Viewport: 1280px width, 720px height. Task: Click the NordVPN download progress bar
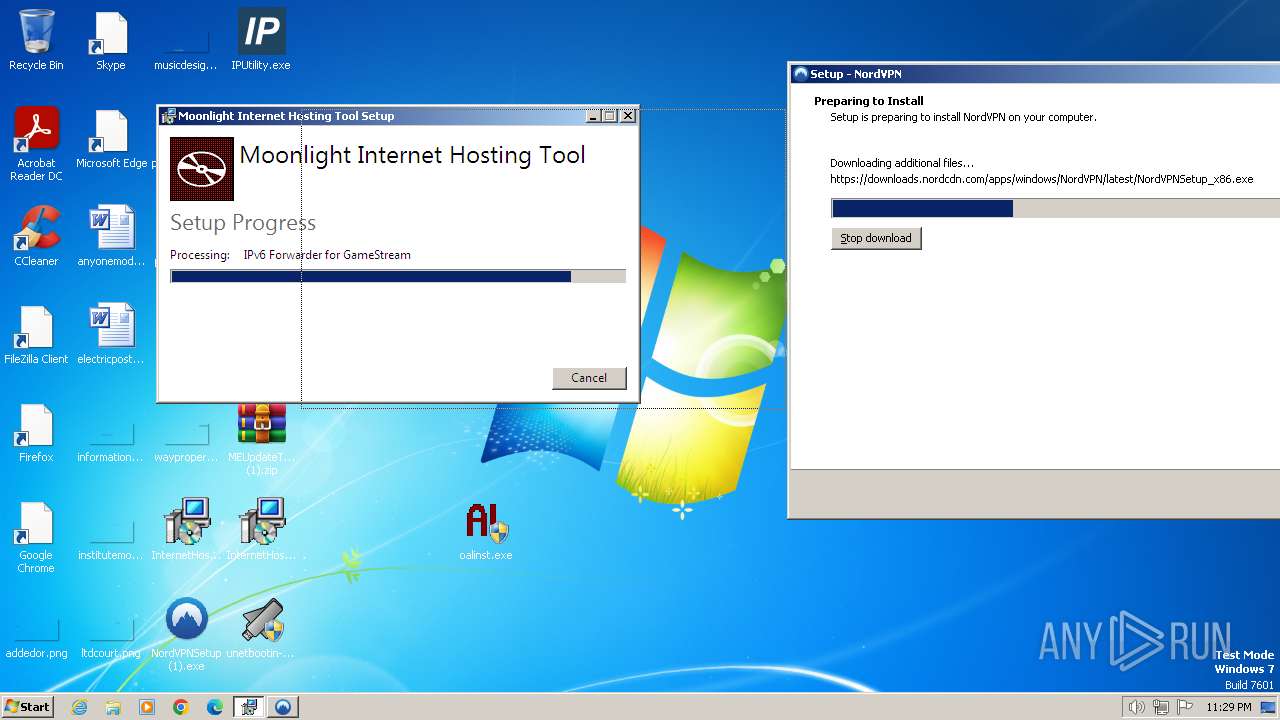(1055, 208)
